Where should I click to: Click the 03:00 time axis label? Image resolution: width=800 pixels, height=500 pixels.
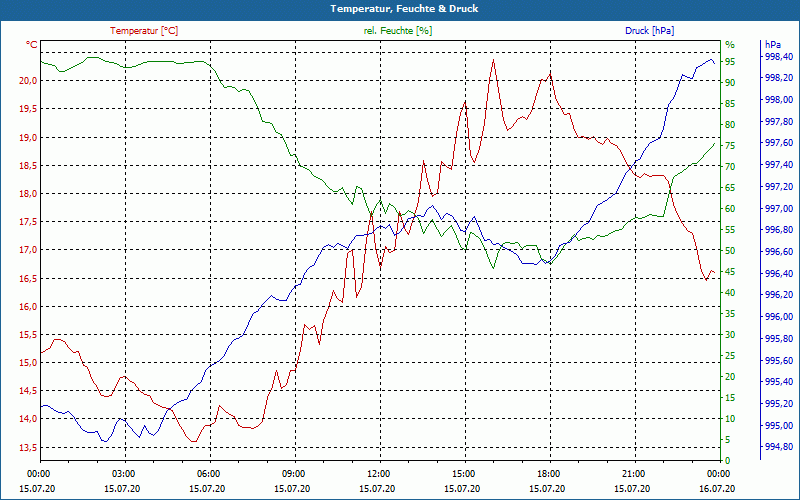pos(122,473)
